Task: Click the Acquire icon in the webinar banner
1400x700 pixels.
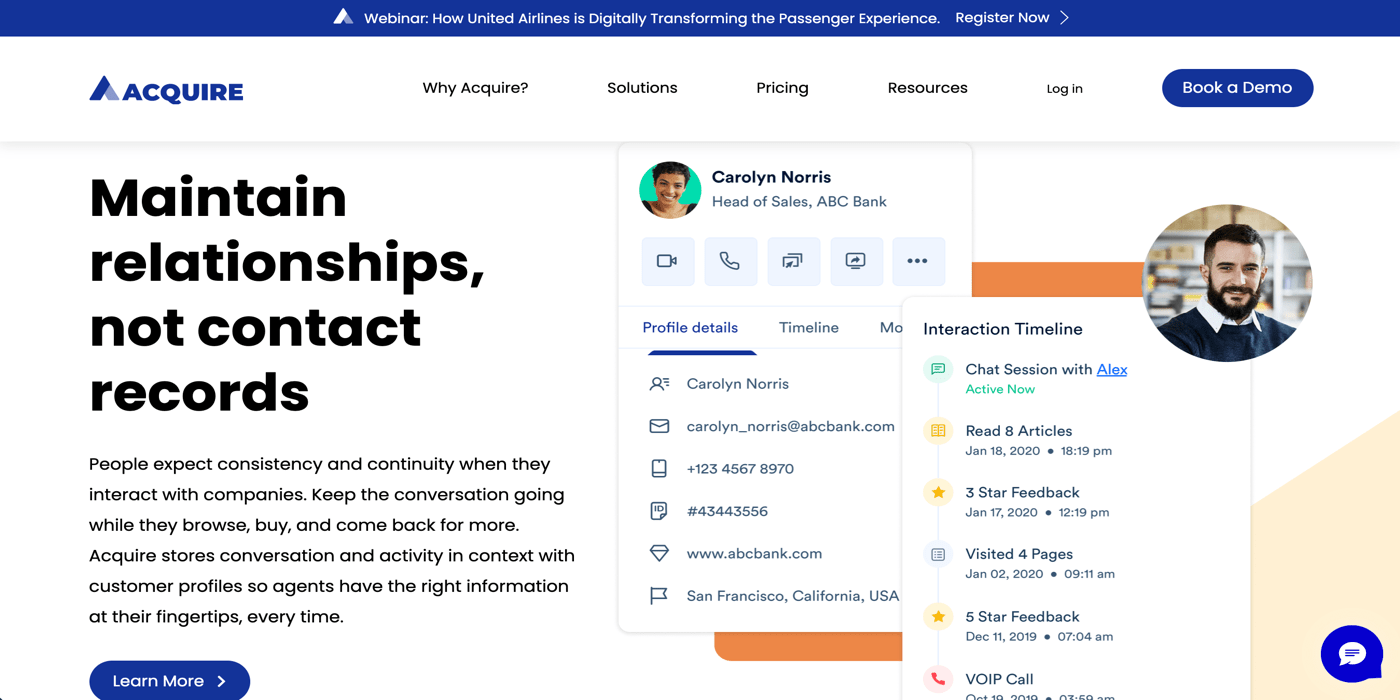Action: pos(343,17)
